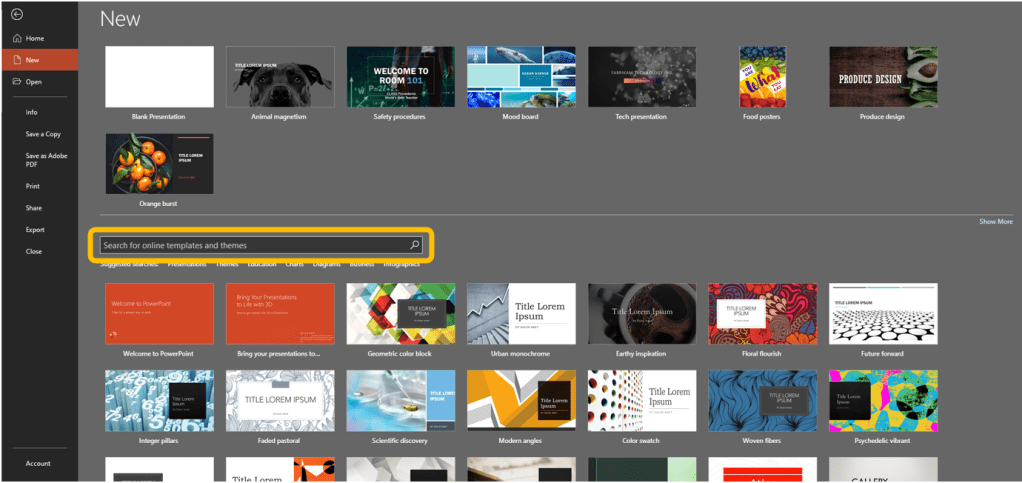The height and width of the screenshot is (483, 1022).
Task: Select the Color swatch template
Action: (641, 400)
